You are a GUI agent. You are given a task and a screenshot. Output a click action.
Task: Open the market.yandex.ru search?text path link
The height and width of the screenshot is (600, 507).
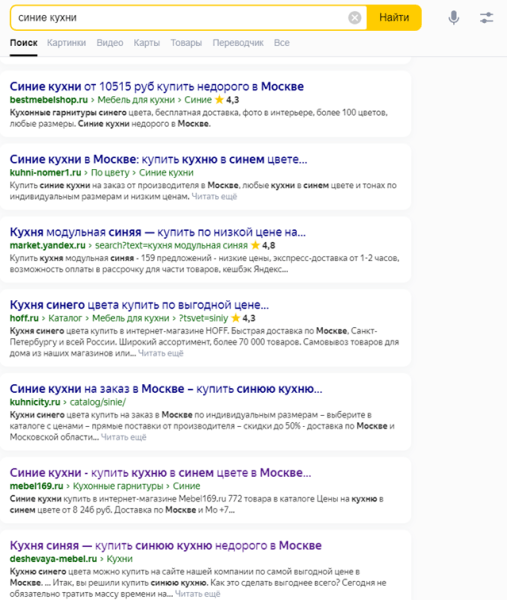171,245
